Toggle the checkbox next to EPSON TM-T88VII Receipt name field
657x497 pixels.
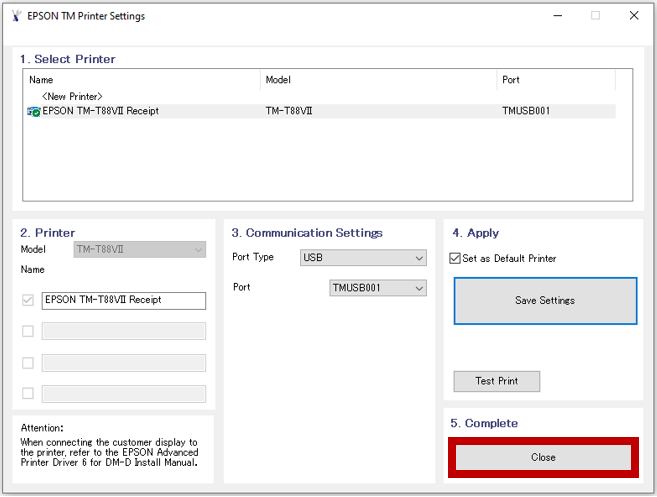coord(28,300)
